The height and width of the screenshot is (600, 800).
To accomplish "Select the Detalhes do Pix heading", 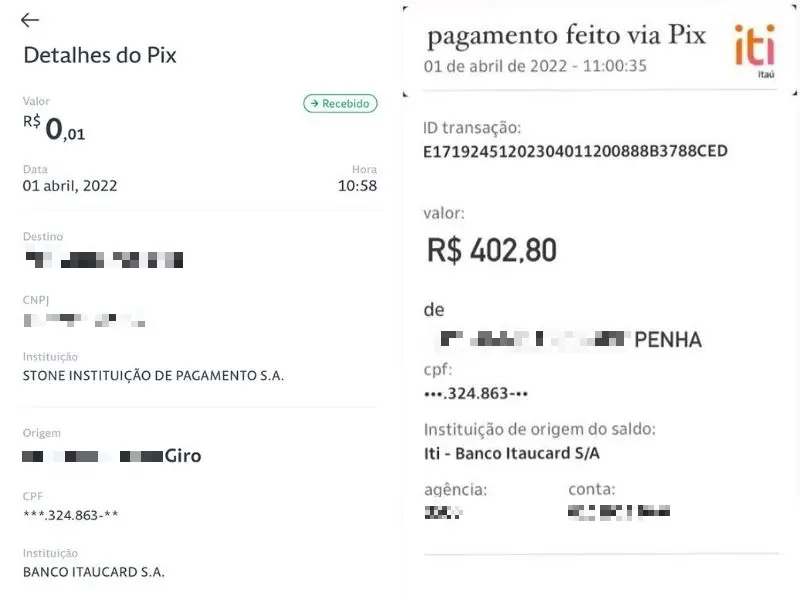I will pos(100,55).
